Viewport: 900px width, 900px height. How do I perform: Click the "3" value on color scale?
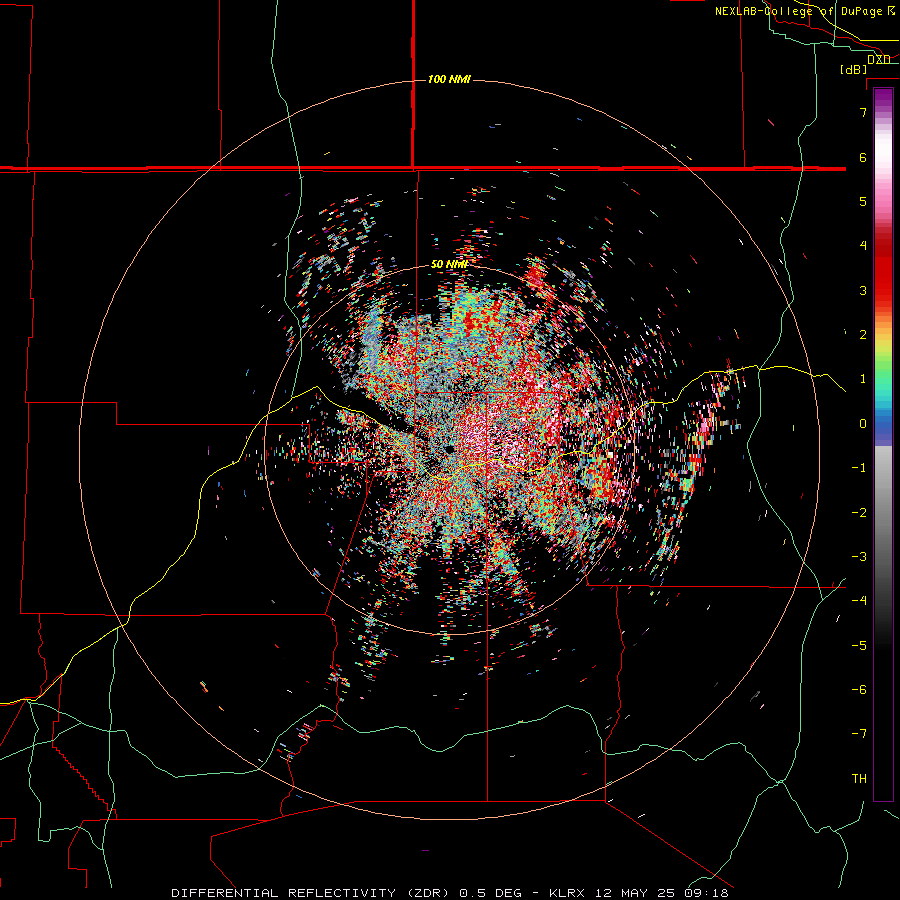click(863, 290)
